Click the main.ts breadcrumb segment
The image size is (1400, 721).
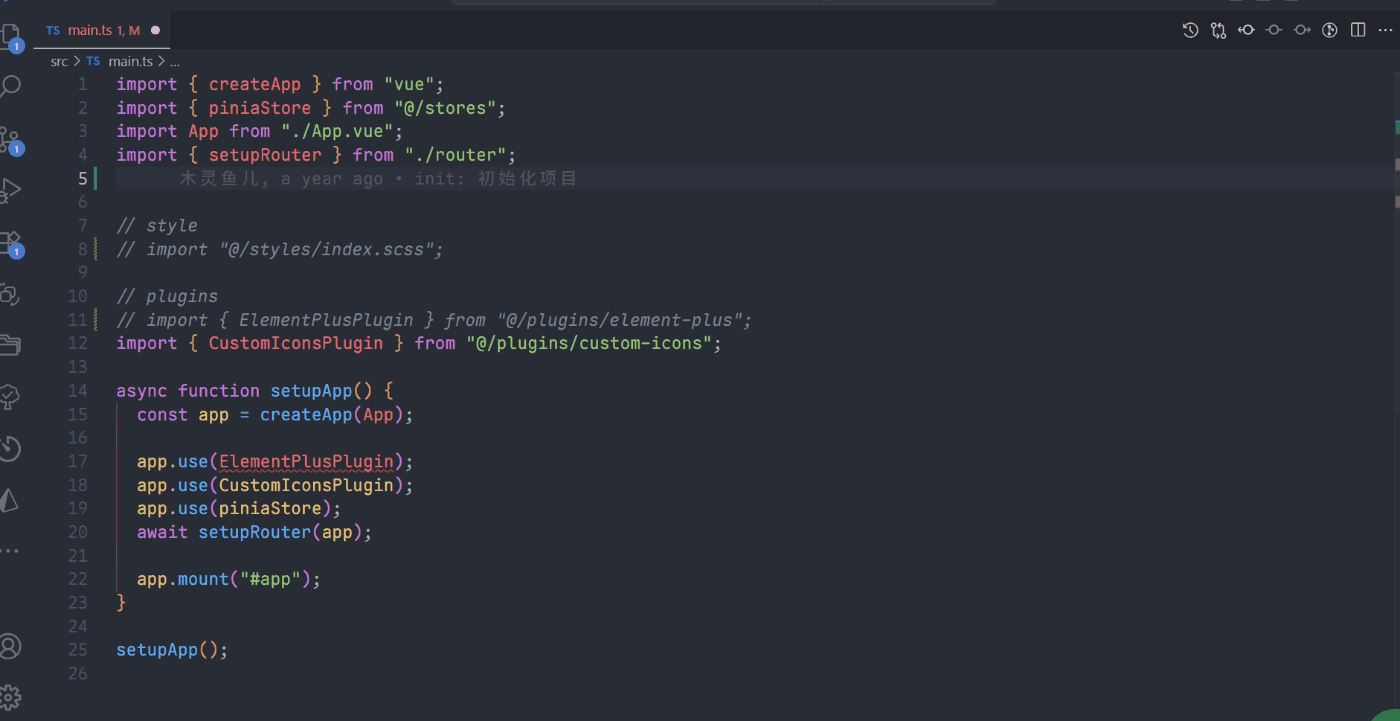pos(130,61)
